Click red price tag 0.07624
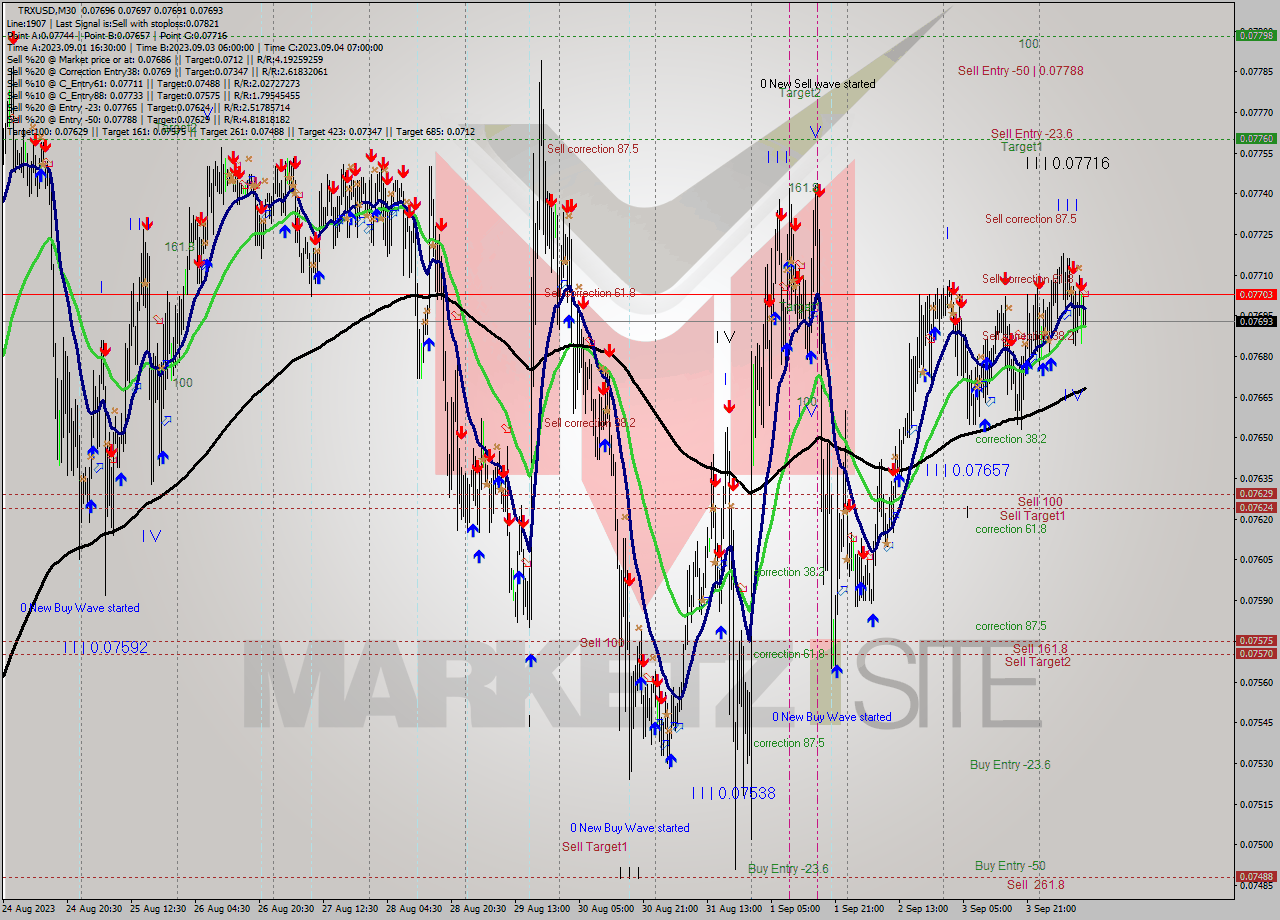 pos(1256,507)
